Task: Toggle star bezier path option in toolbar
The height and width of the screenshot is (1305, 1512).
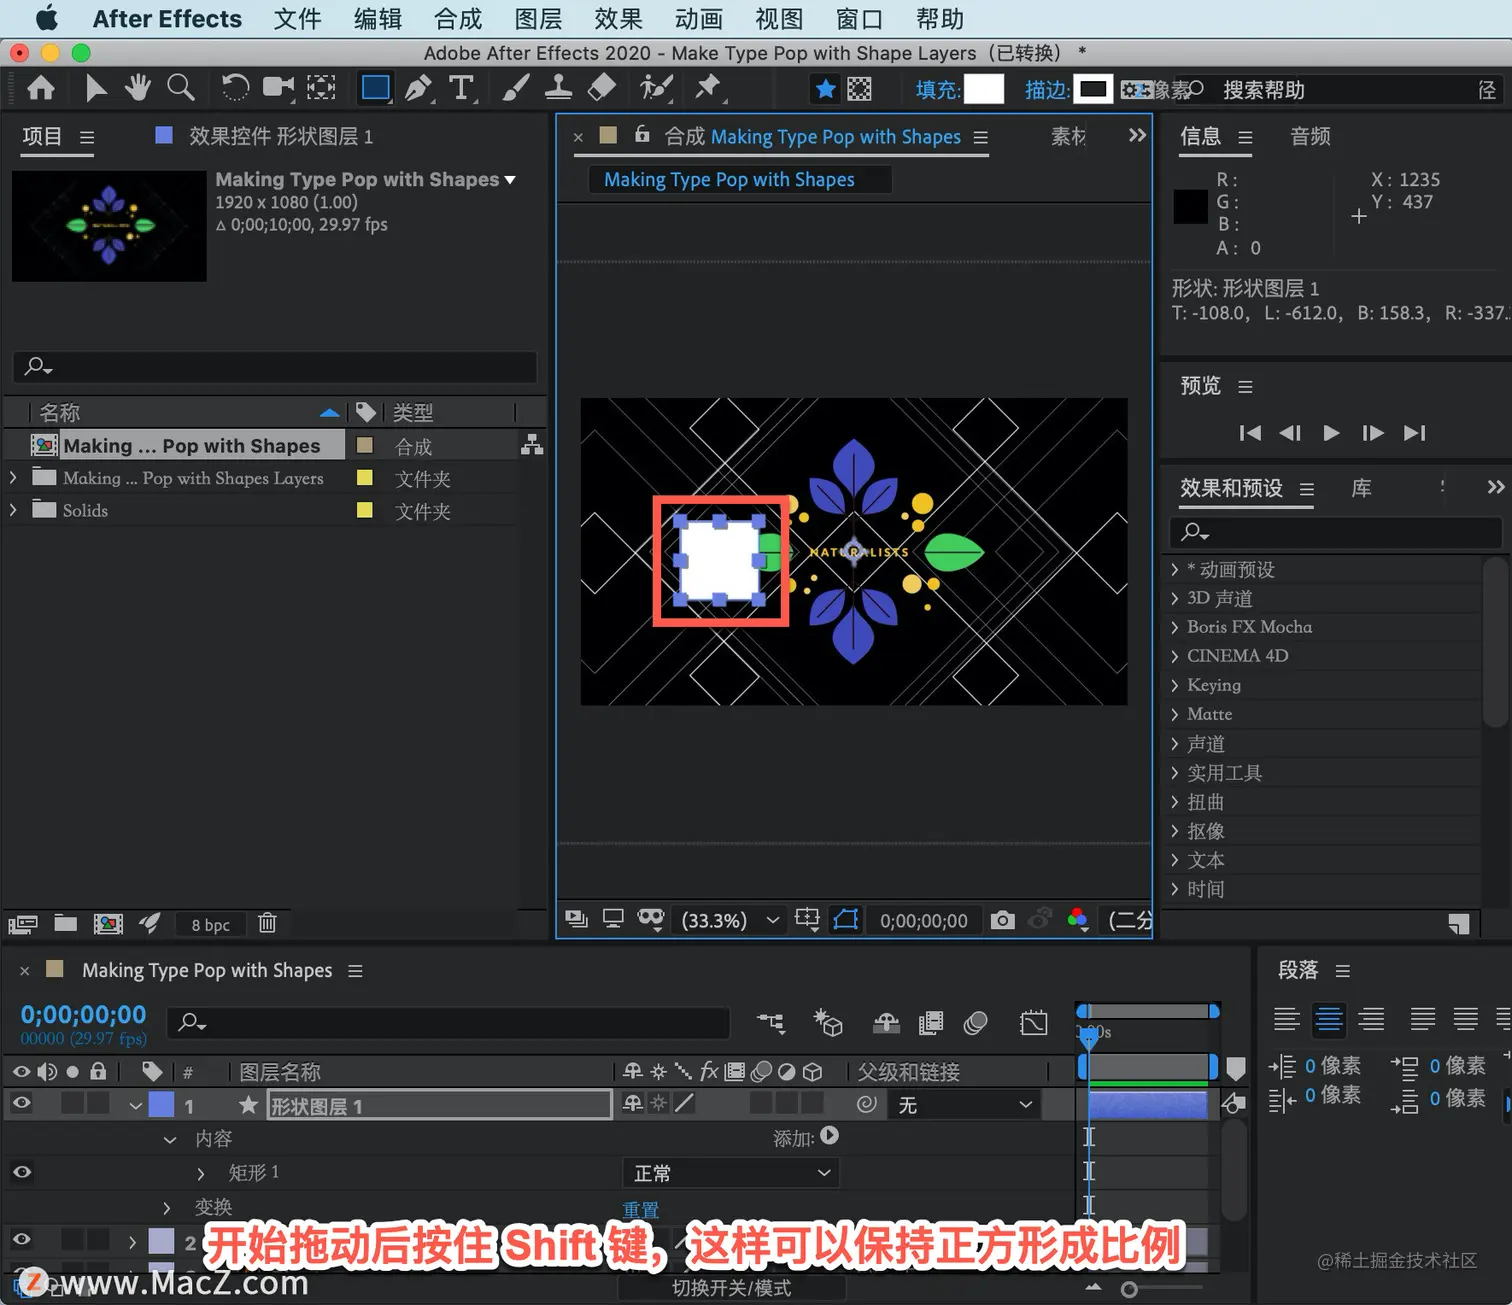Action: click(x=825, y=89)
